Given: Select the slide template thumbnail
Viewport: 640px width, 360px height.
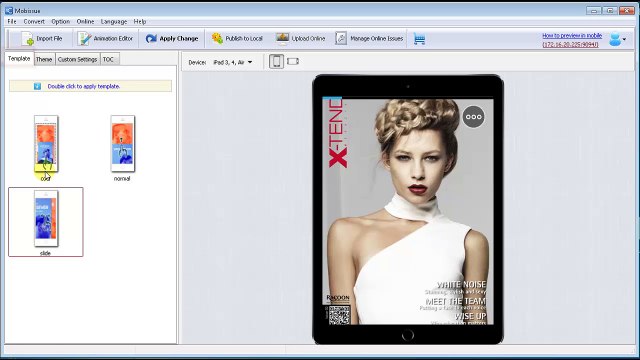Looking at the screenshot, I should tap(46, 219).
